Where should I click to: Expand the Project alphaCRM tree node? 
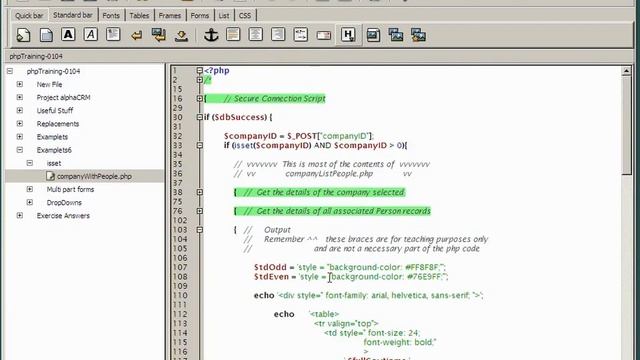[x=20, y=97]
